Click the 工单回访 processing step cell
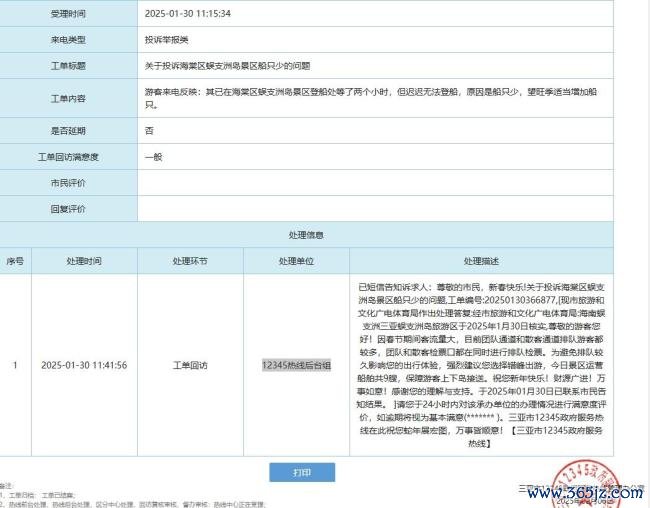 (x=190, y=365)
